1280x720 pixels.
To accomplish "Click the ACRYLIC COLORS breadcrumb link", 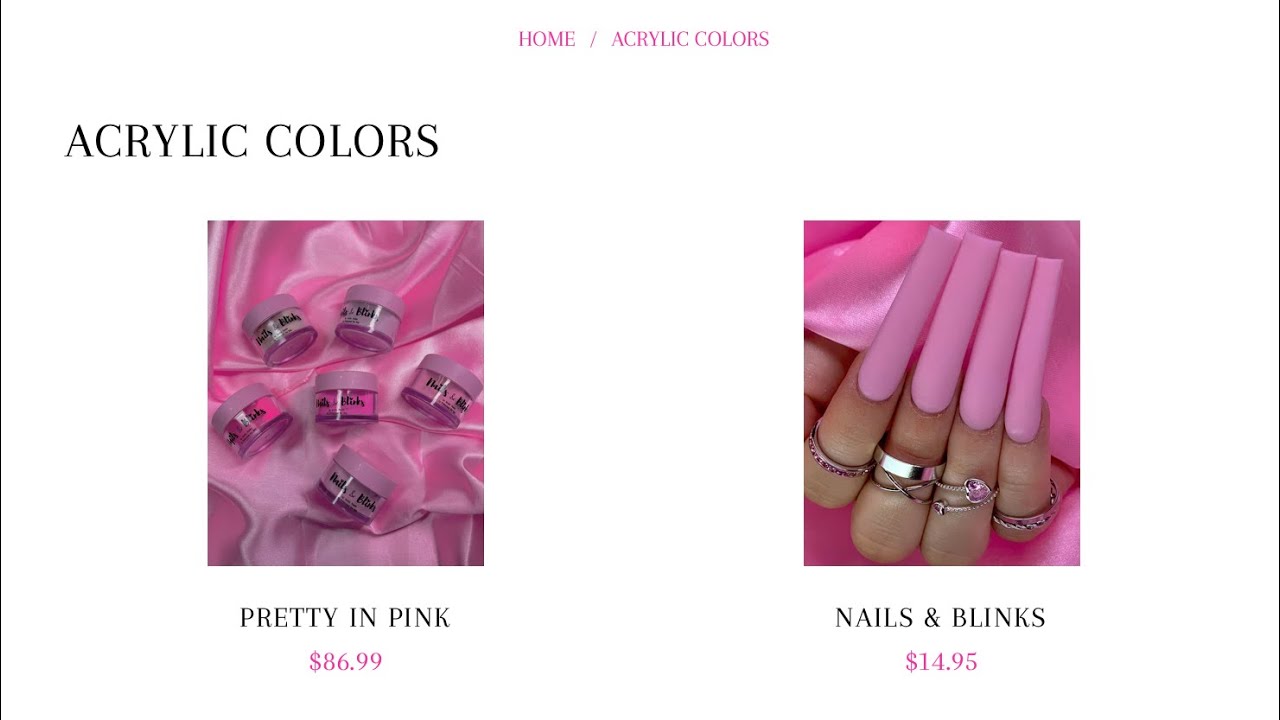I will pyautogui.click(x=690, y=39).
